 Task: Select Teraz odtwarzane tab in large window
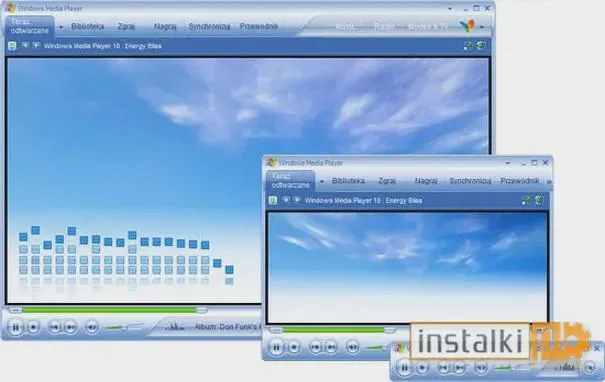[x=29, y=26]
